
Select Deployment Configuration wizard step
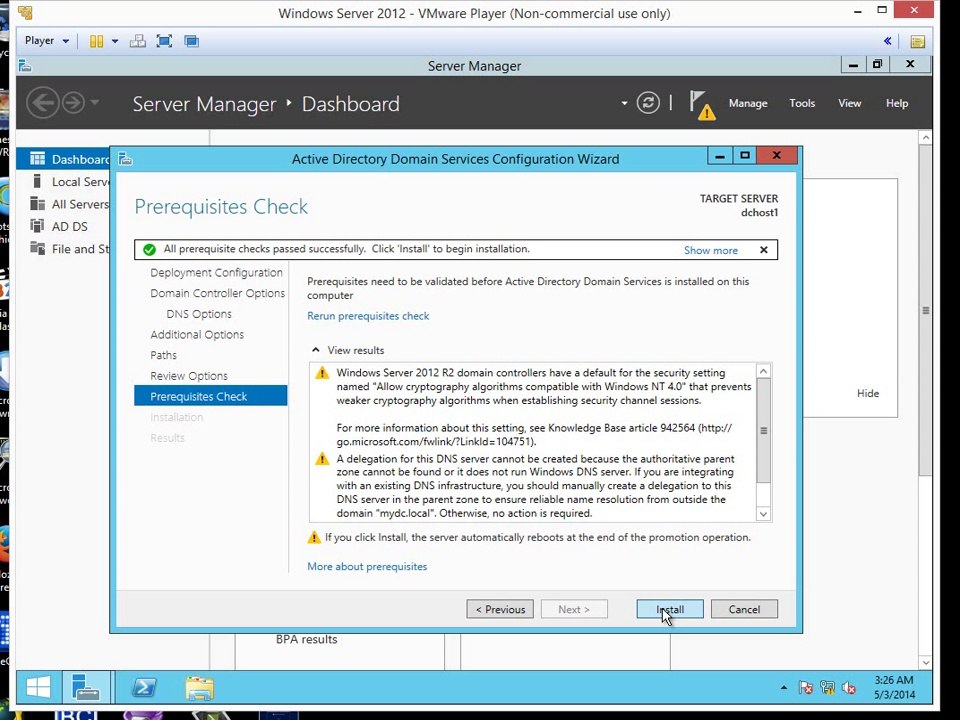216,272
